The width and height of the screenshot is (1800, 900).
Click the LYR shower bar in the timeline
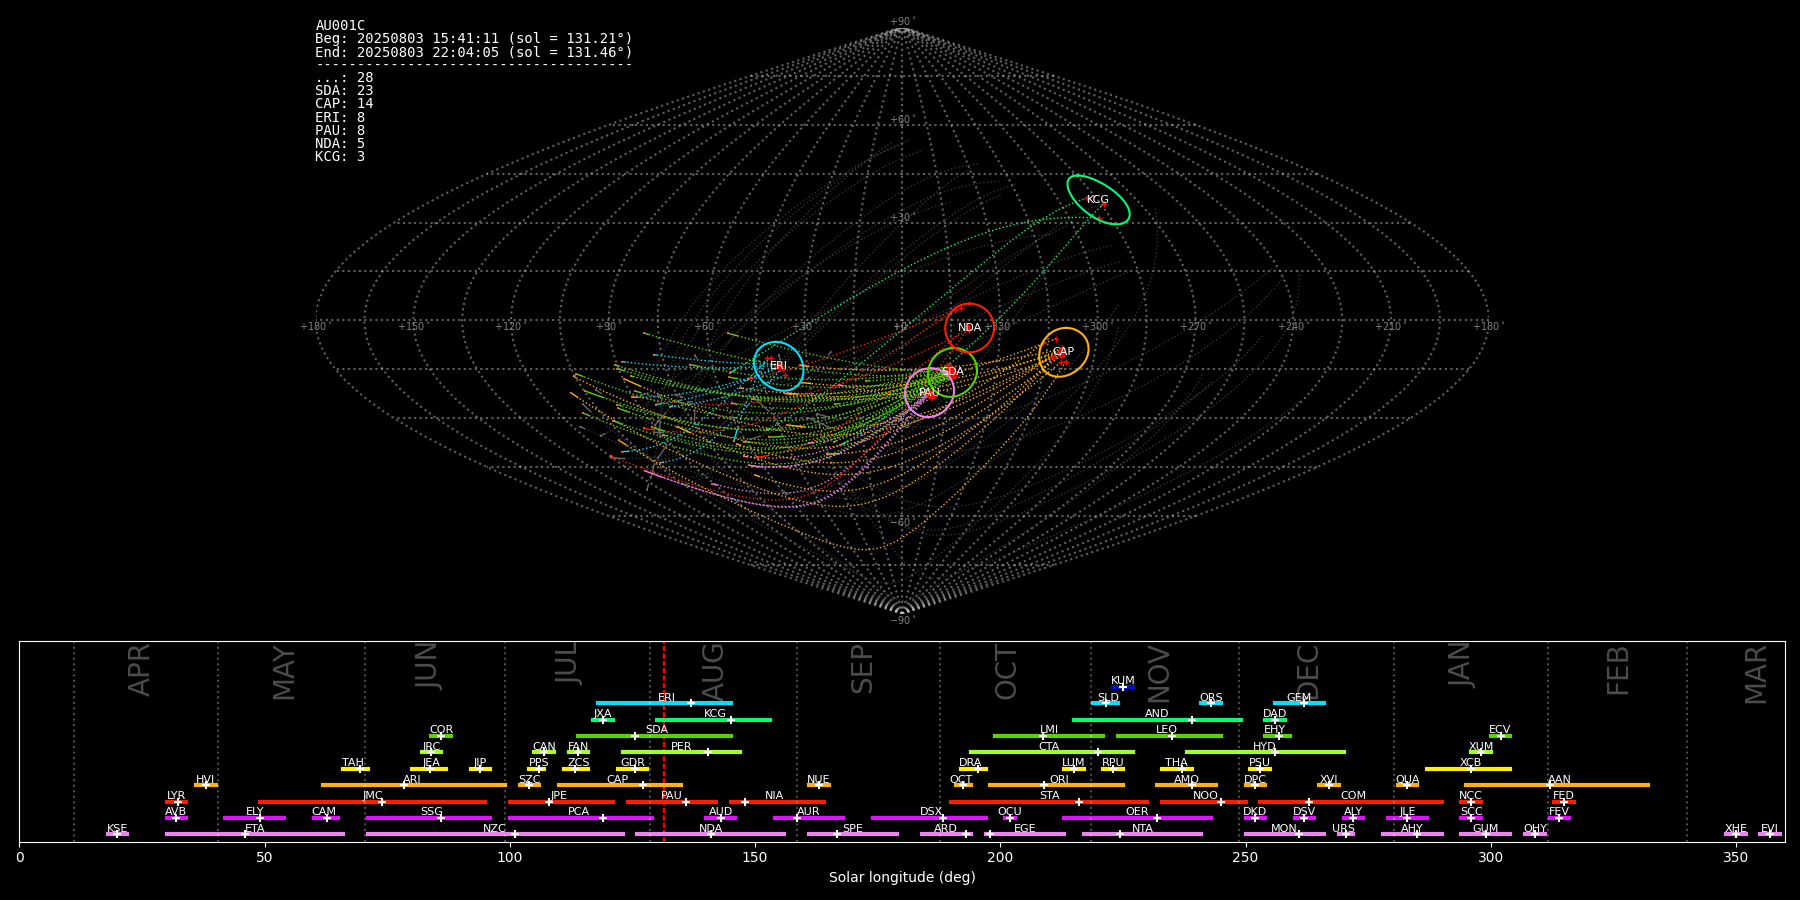click(x=176, y=802)
